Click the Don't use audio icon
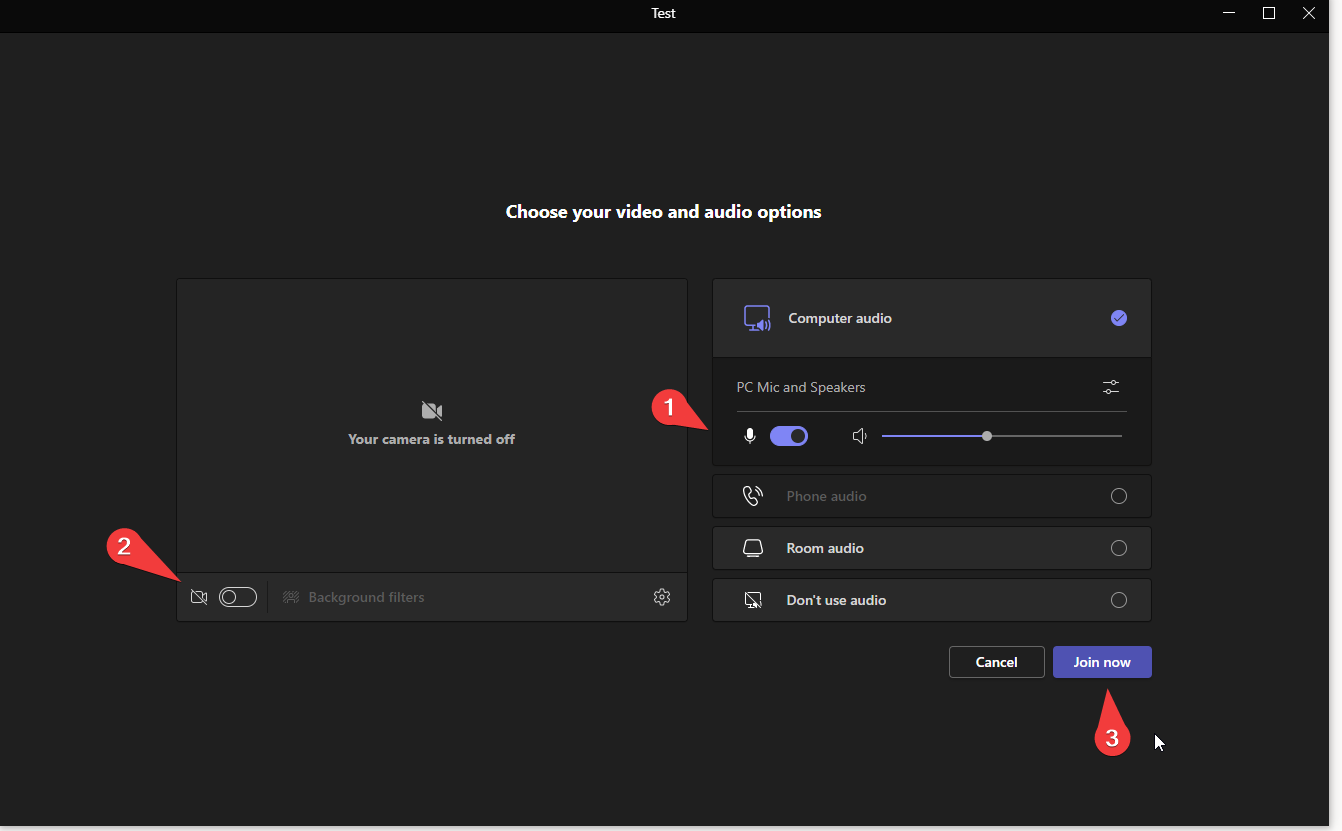The image size is (1342, 831). coord(753,600)
